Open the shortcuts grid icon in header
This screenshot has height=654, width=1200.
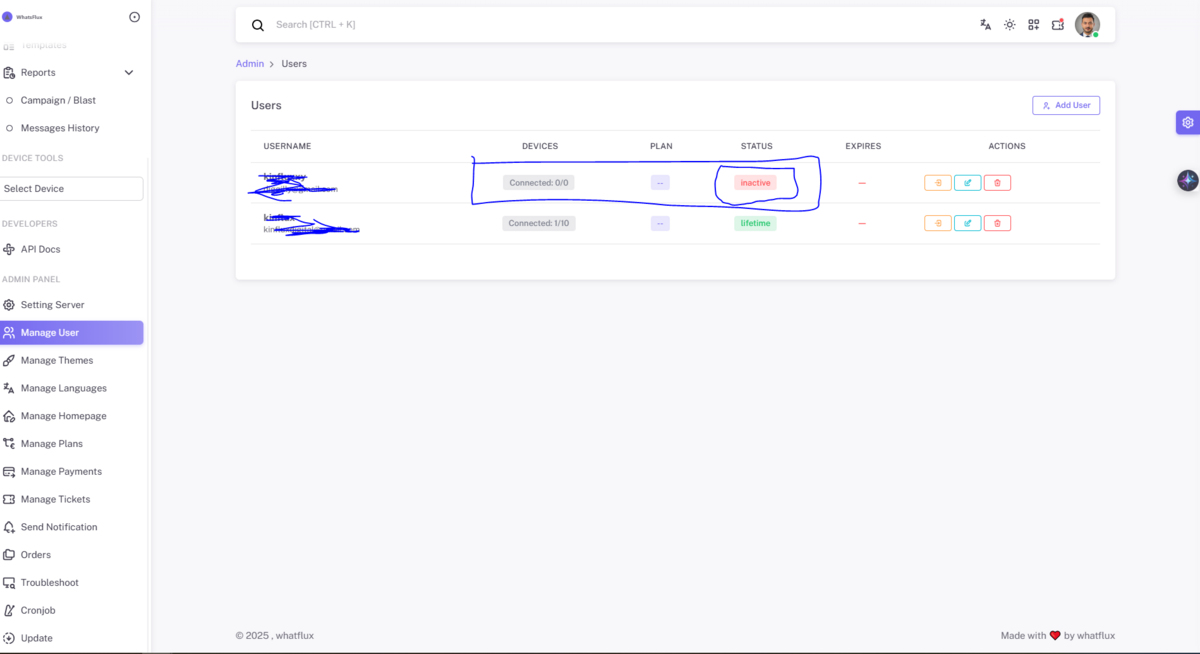(x=1033, y=25)
